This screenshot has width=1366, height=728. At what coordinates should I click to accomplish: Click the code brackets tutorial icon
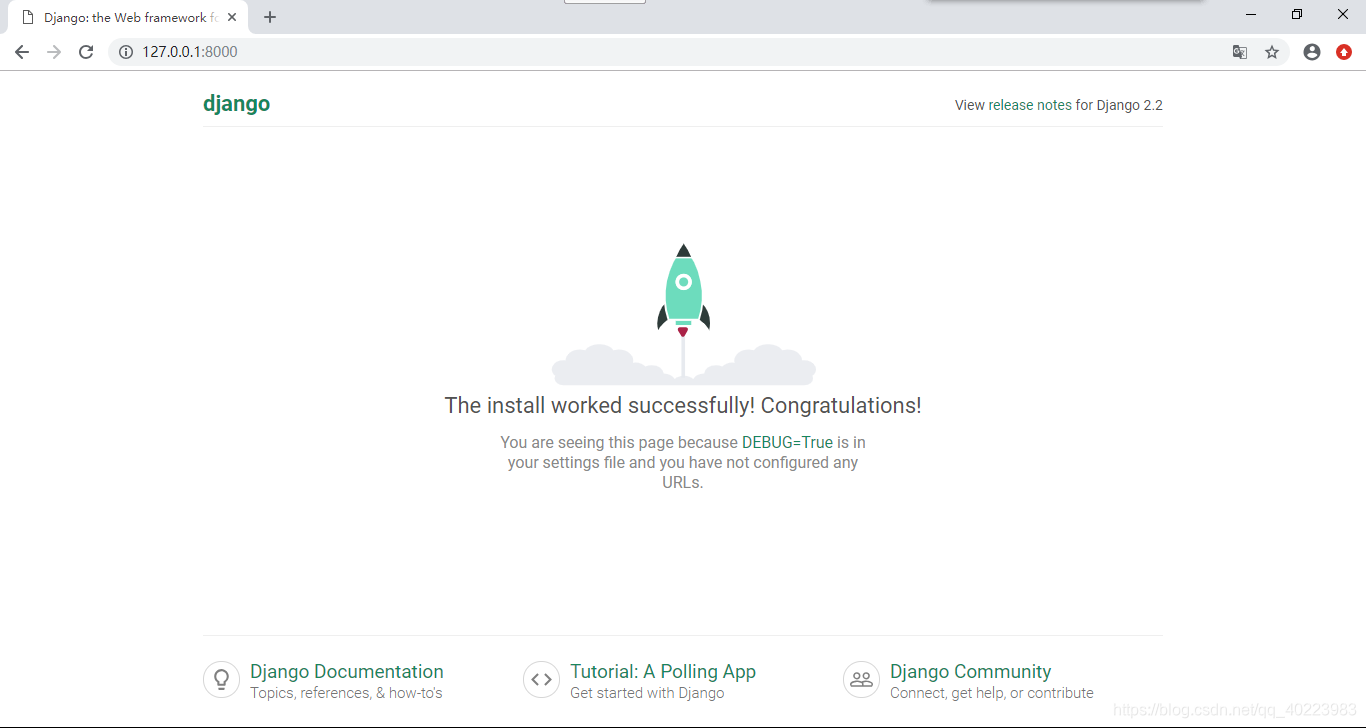541,679
